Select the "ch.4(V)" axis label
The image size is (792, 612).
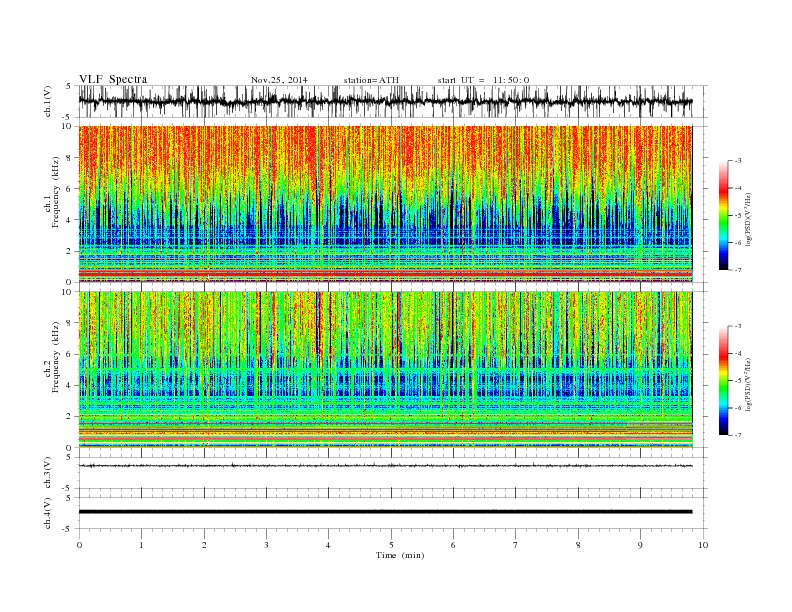[47, 513]
